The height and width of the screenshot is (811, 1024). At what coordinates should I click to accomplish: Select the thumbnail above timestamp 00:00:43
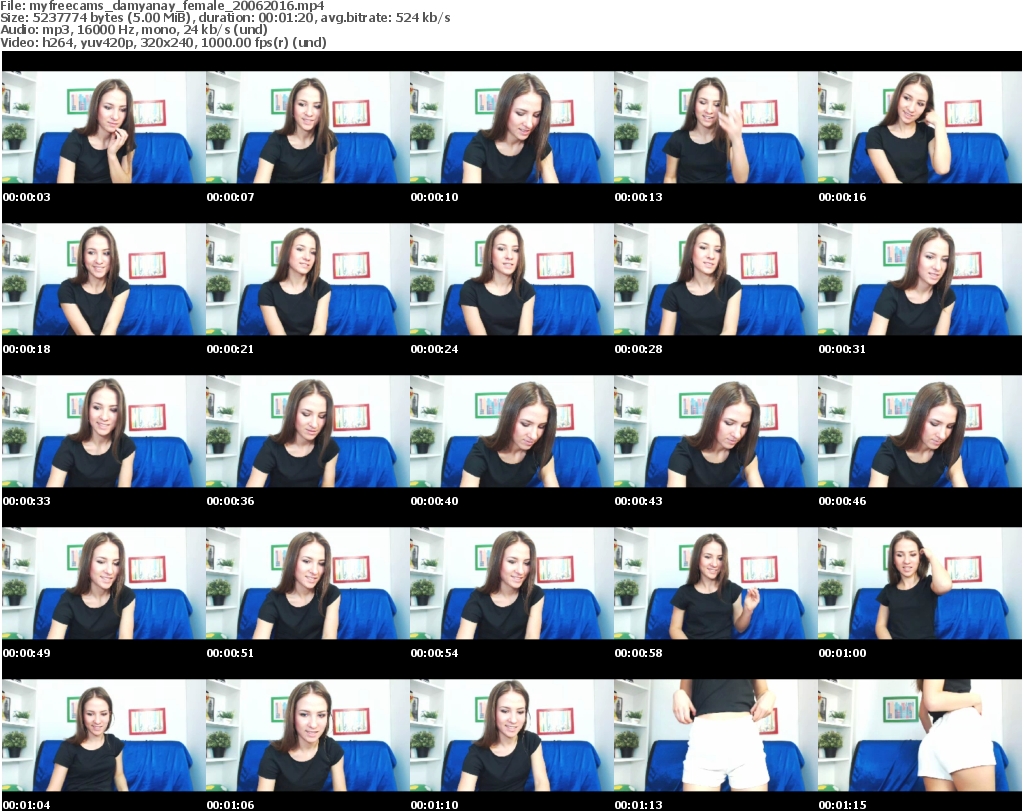click(716, 432)
